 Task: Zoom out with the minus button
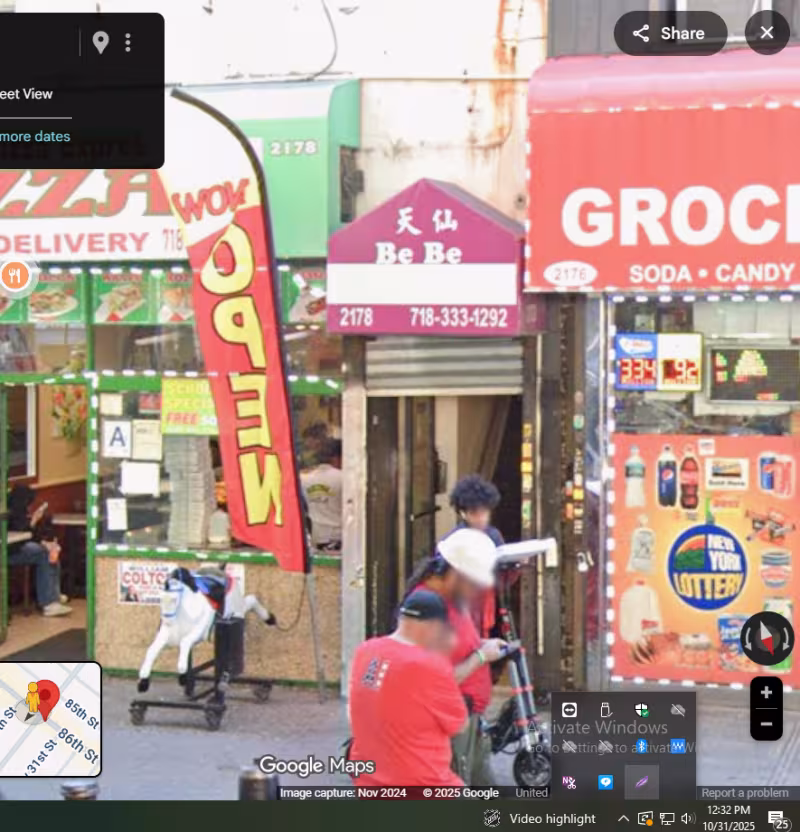766,724
